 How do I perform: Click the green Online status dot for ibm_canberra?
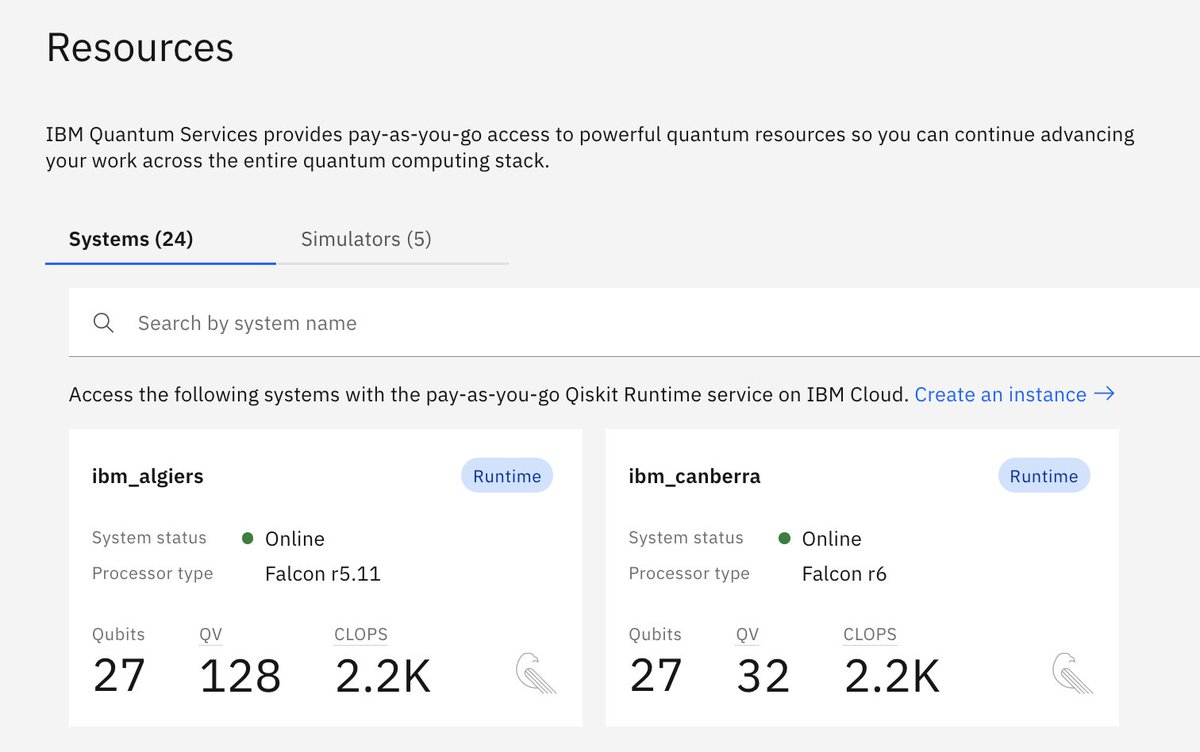[x=785, y=538]
